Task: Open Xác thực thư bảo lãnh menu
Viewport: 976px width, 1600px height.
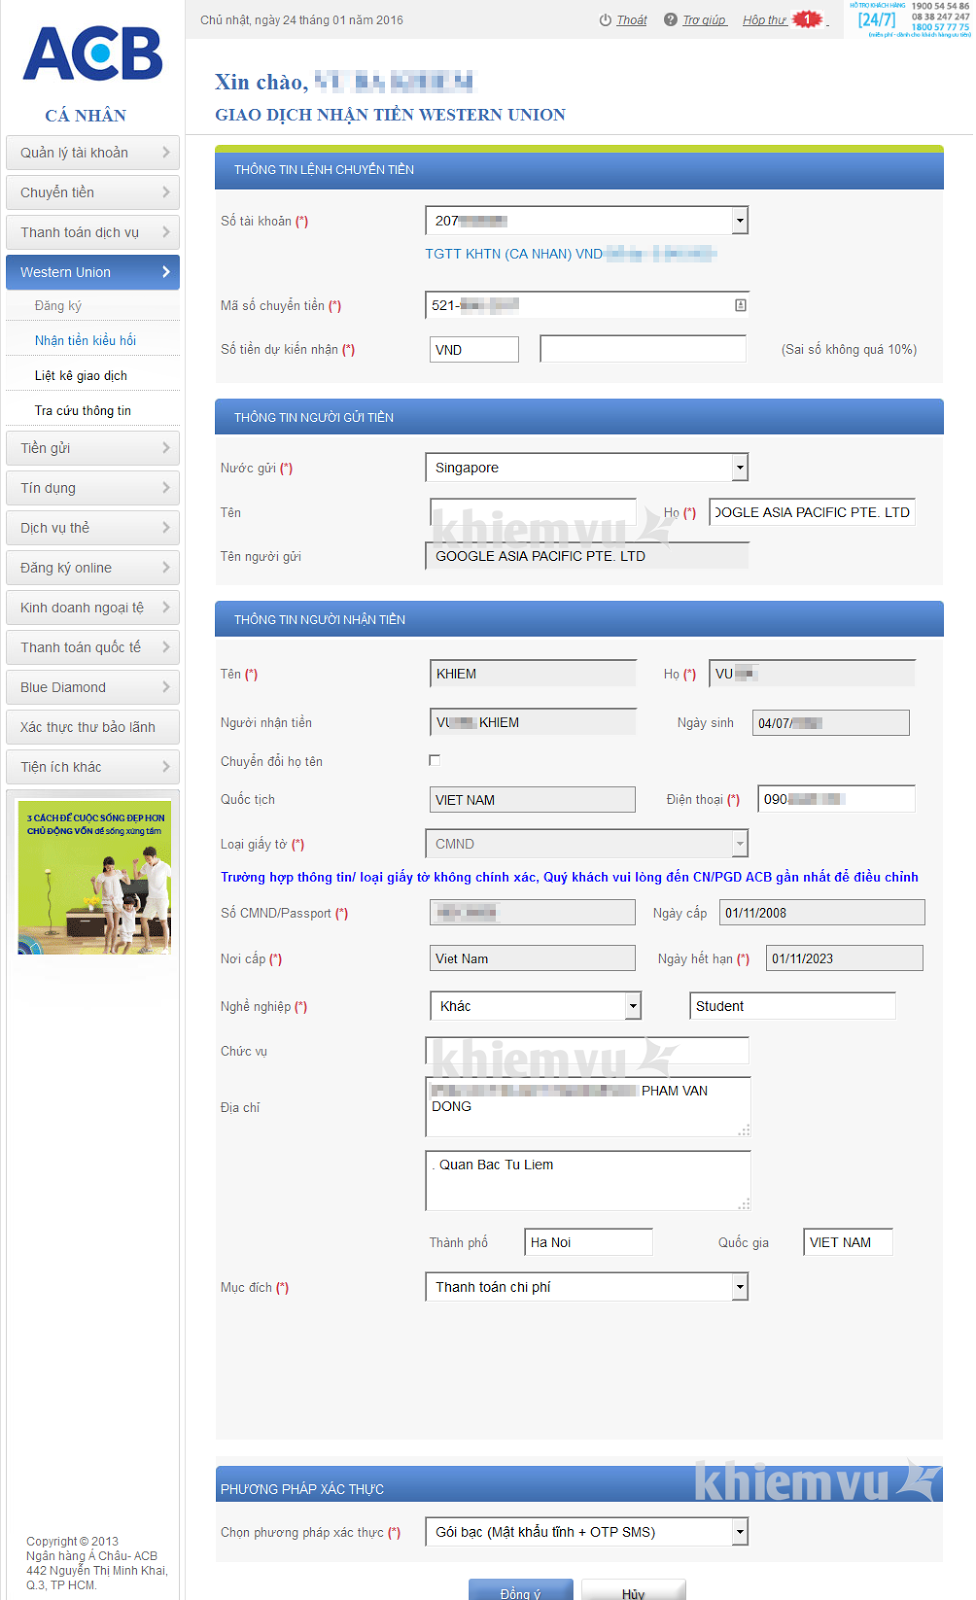Action: coord(93,728)
